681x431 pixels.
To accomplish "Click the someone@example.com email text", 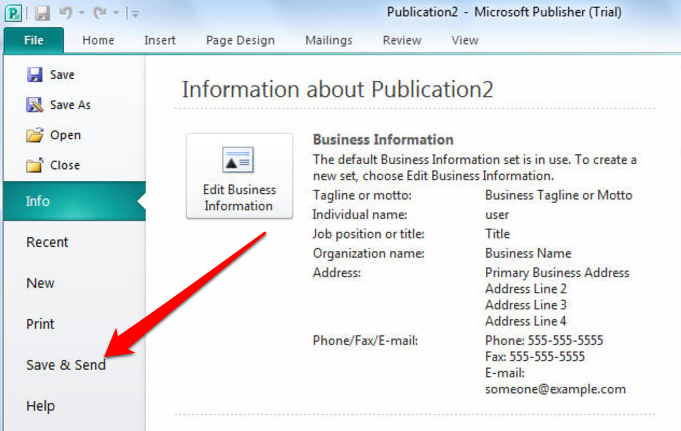I will [555, 389].
